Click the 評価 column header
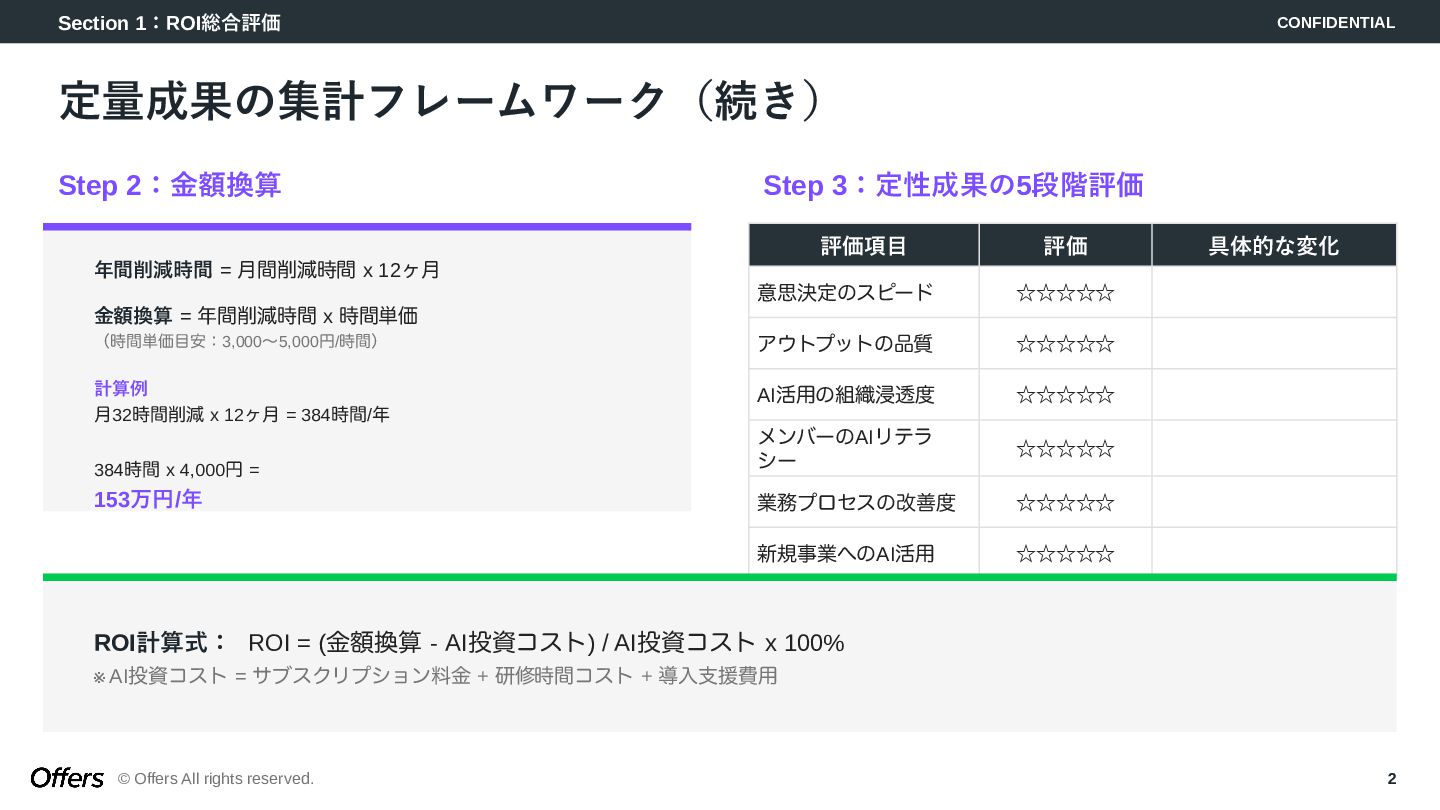Viewport: 1440px width, 810px height. [1065, 246]
